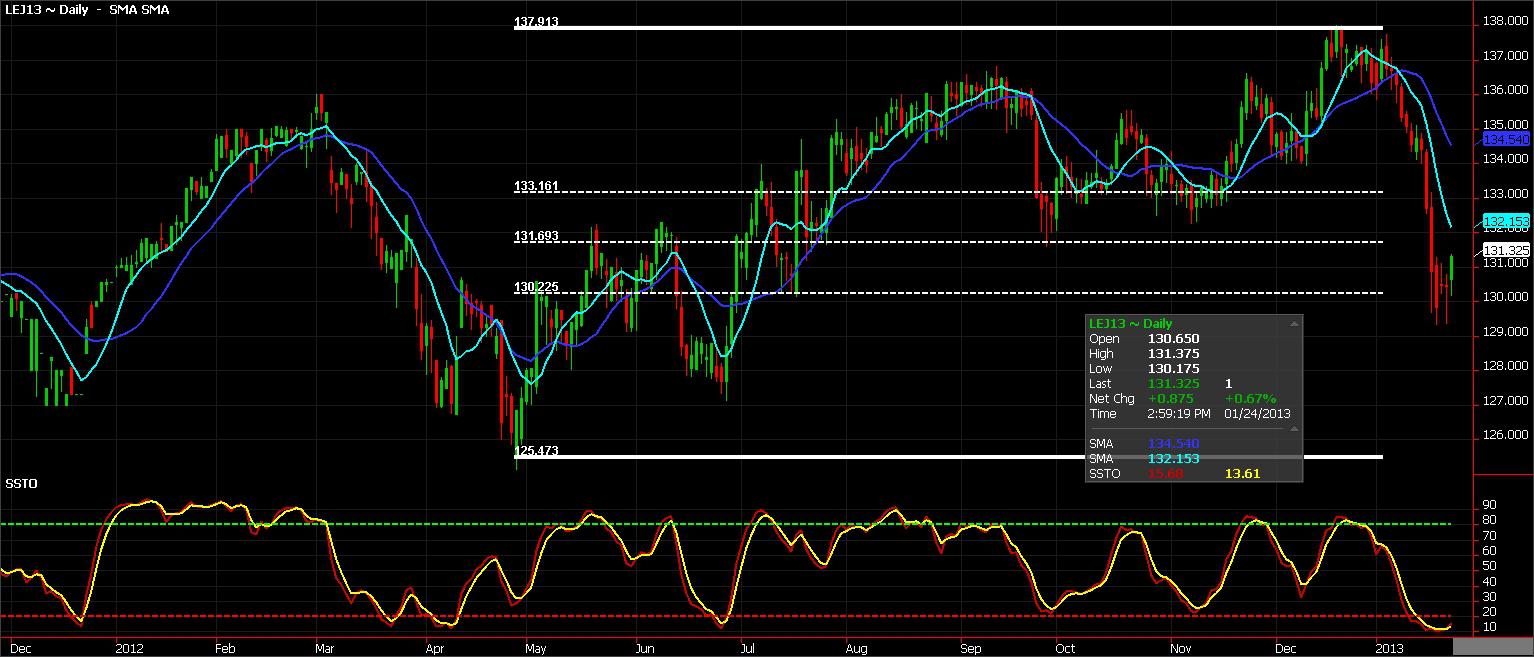Image resolution: width=1534 pixels, height=657 pixels.
Task: Select the 125.473 support line label
Action: [538, 451]
